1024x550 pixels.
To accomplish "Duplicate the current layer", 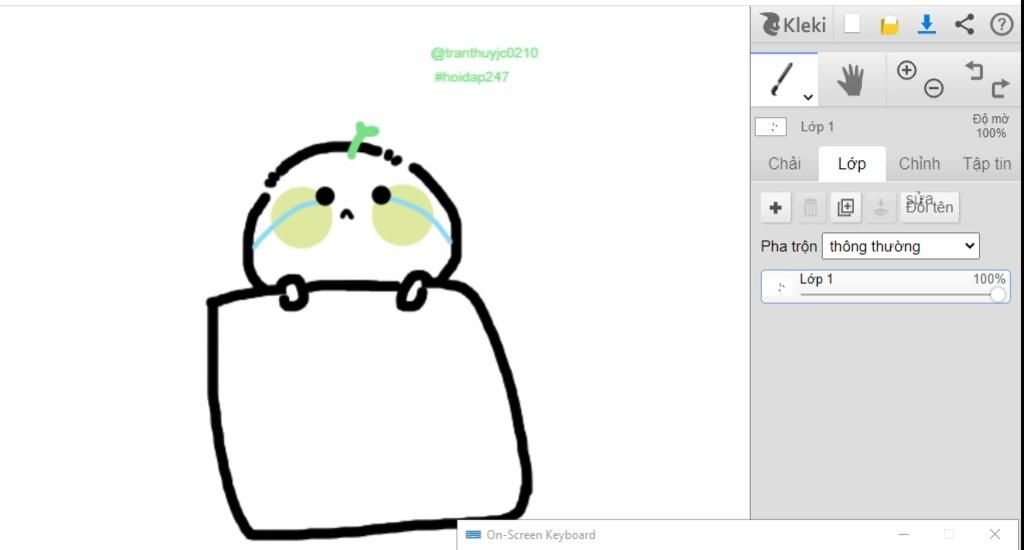I will coord(845,208).
